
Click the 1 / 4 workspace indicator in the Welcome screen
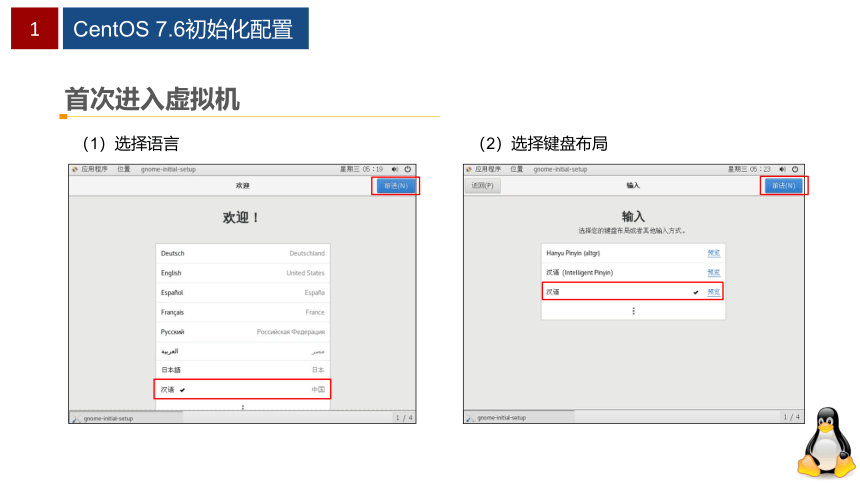tap(404, 418)
